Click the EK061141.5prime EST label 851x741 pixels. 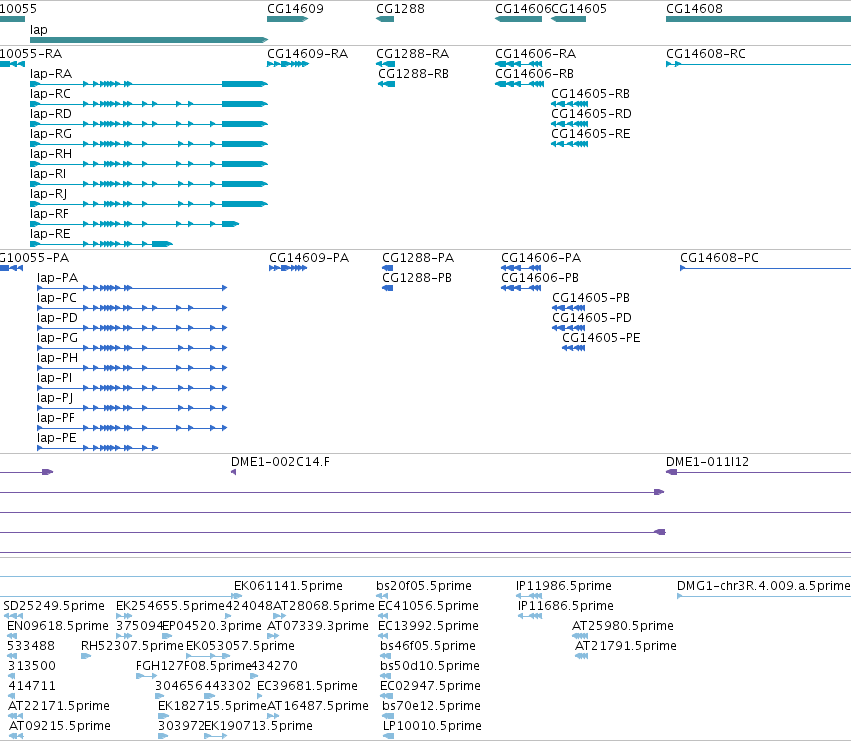coord(288,586)
